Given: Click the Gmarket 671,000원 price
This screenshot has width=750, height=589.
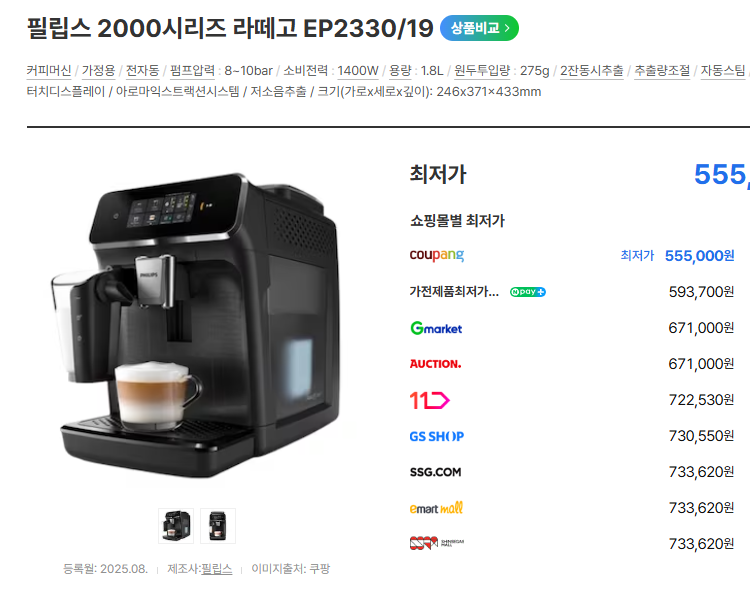Looking at the screenshot, I should (x=701, y=328).
